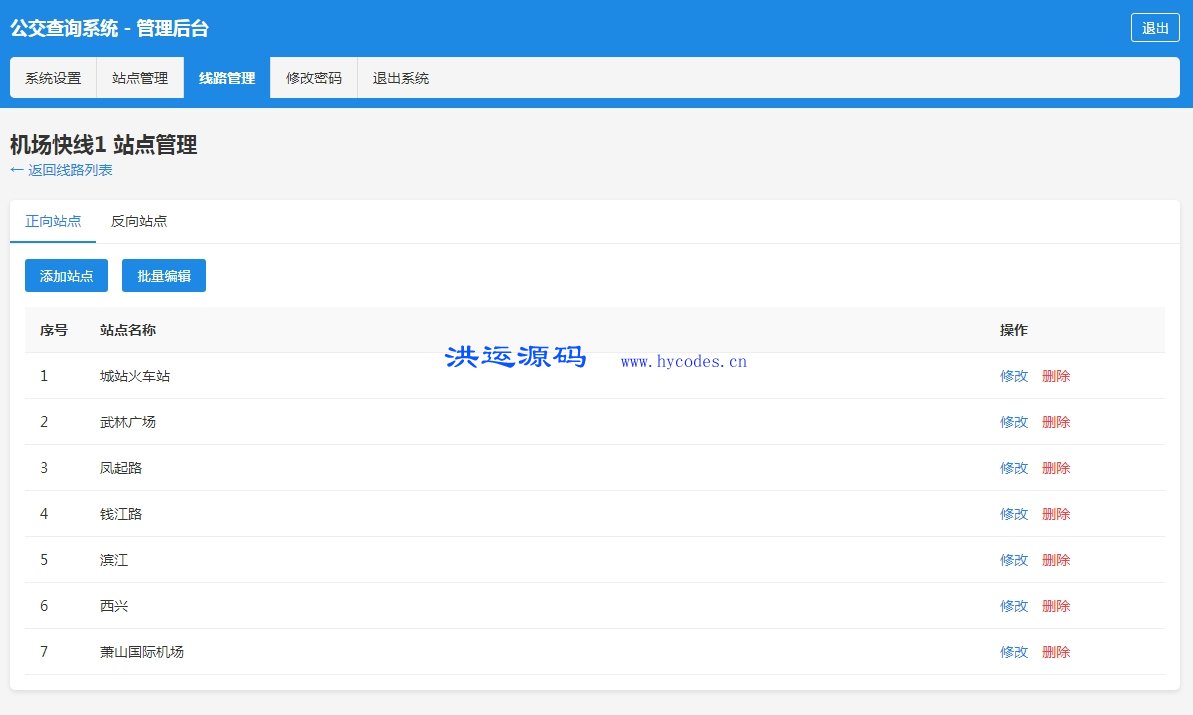
Task: Modify station 武林广场
Action: [x=1013, y=422]
